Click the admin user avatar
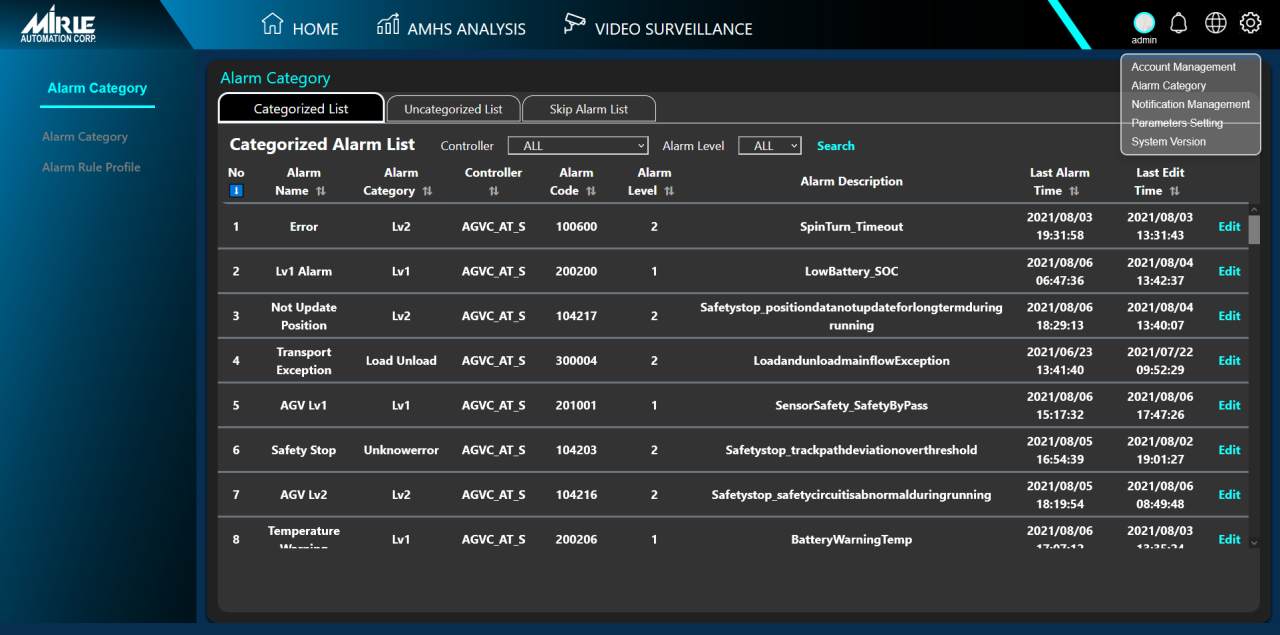The width and height of the screenshot is (1280, 635). click(1144, 23)
